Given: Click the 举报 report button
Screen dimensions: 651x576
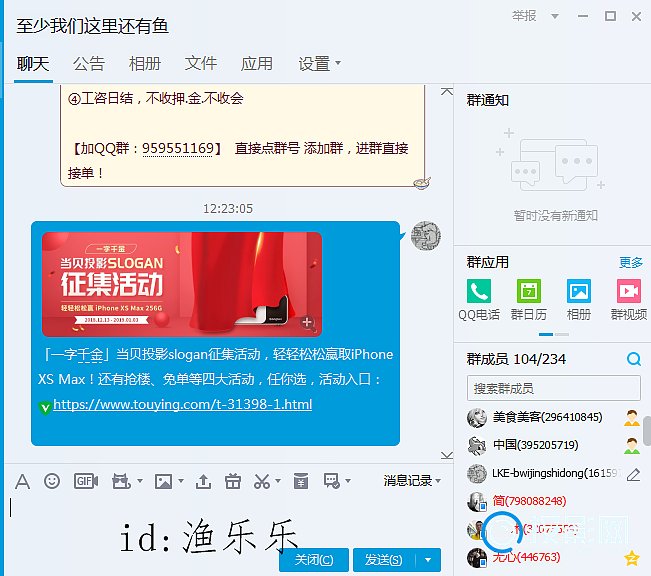Looking at the screenshot, I should [524, 16].
